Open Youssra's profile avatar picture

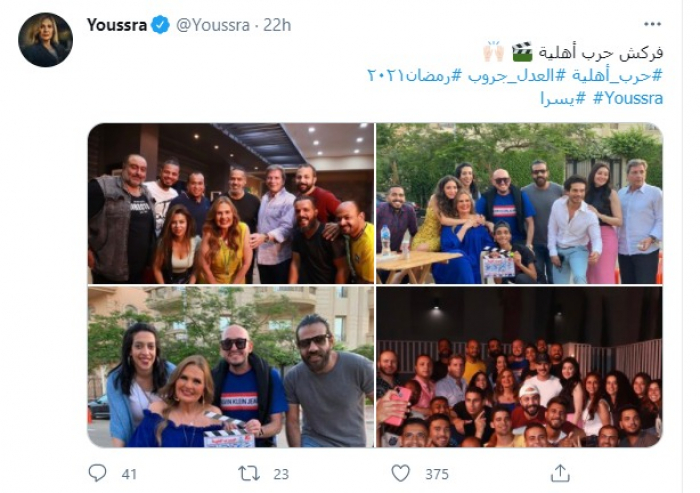click(45, 40)
